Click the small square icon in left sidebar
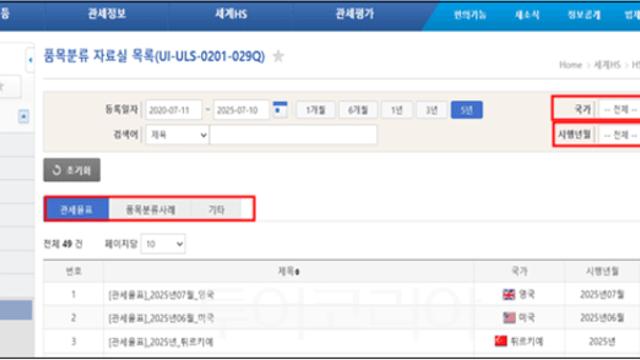Viewport: 640px width, 360px height. (24, 117)
